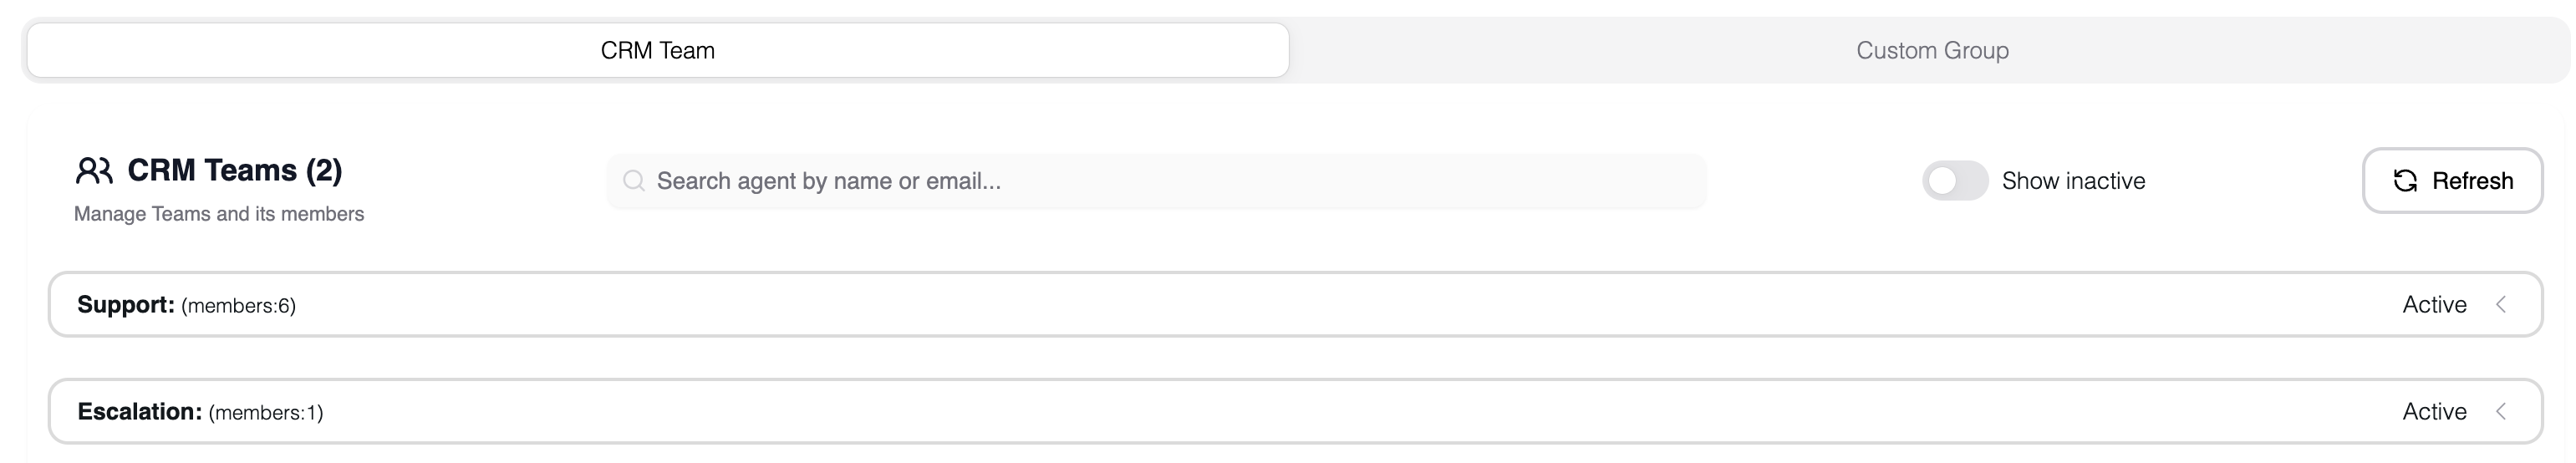Click the chevron arrow on Support row
The height and width of the screenshot is (463, 2576).
tap(2501, 305)
